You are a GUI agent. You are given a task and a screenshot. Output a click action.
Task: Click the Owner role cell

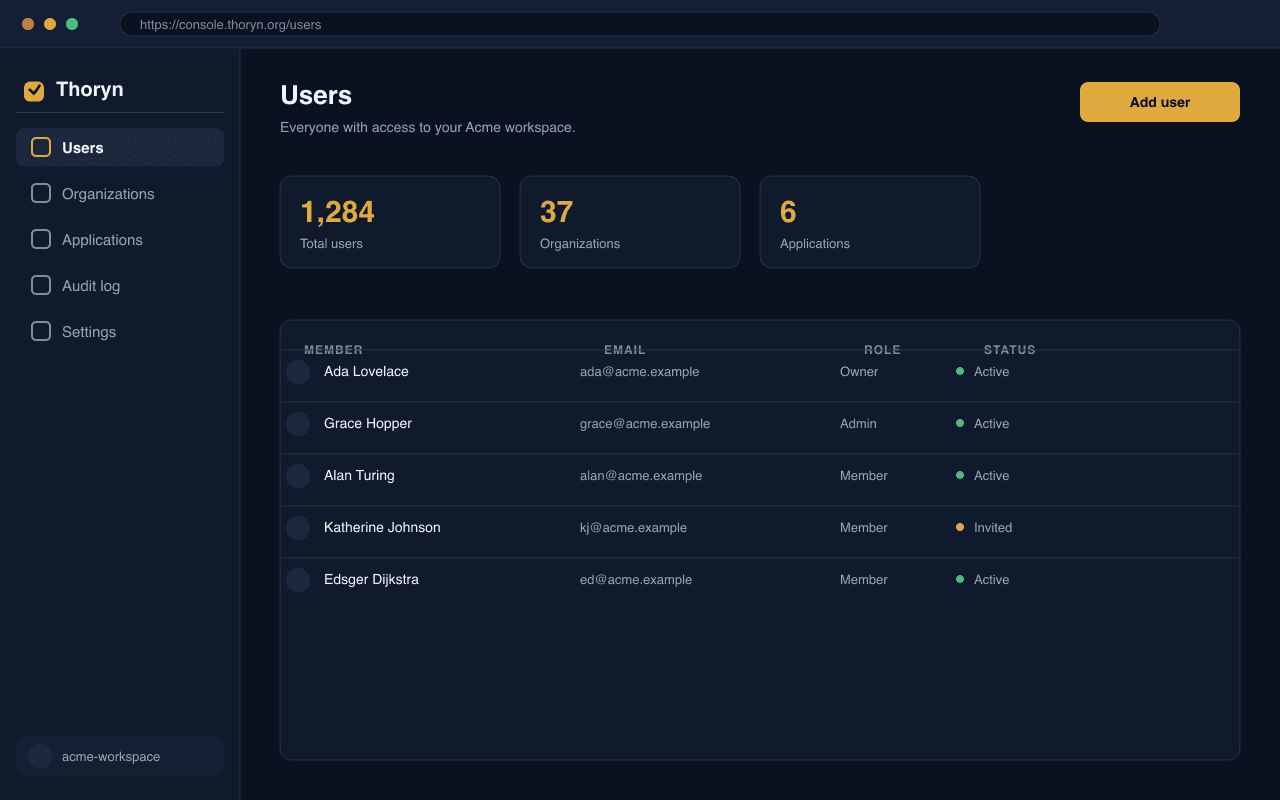[859, 372]
